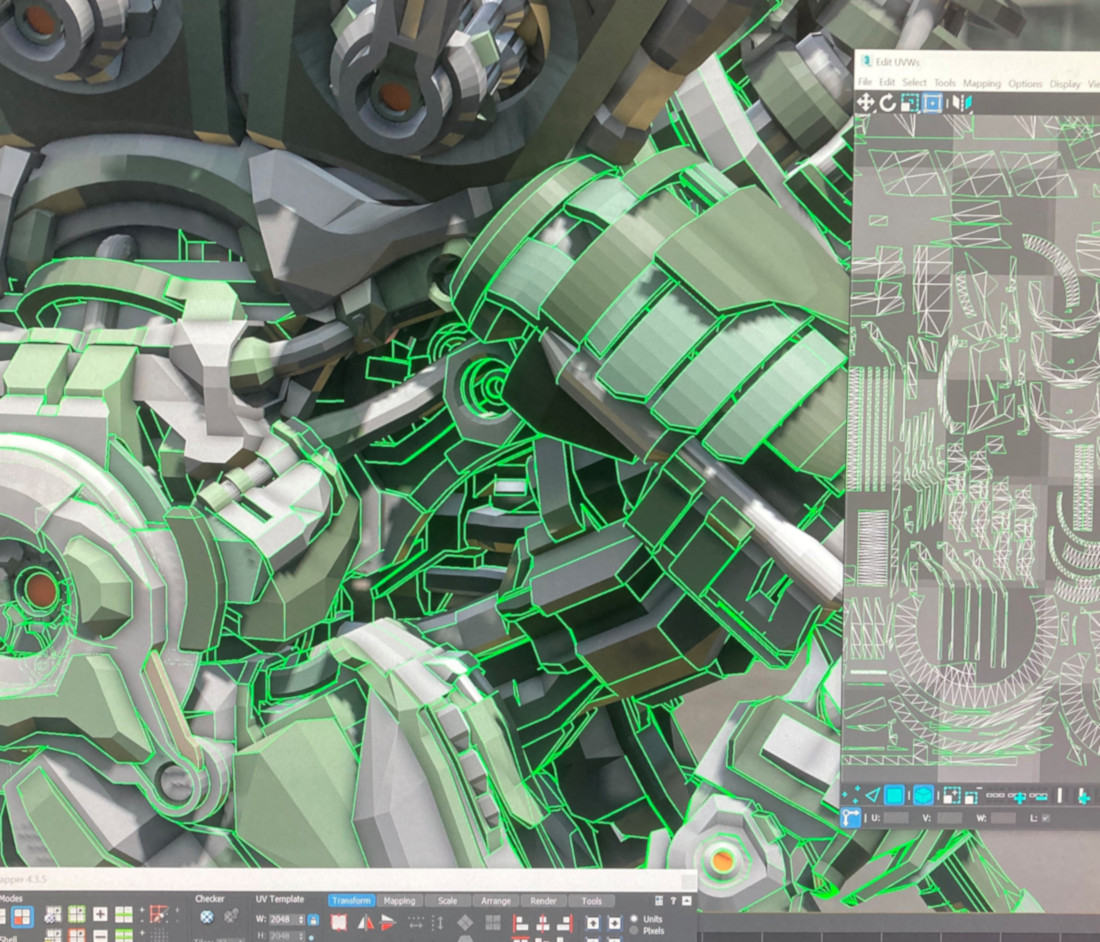The image size is (1100, 942).
Task: Select the Pixels radio button
Action: [x=633, y=931]
